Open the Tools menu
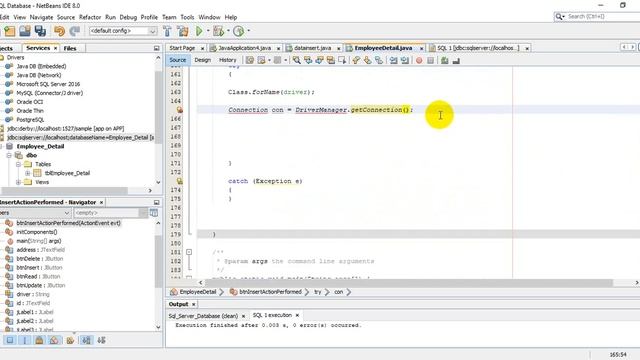 [187, 17]
